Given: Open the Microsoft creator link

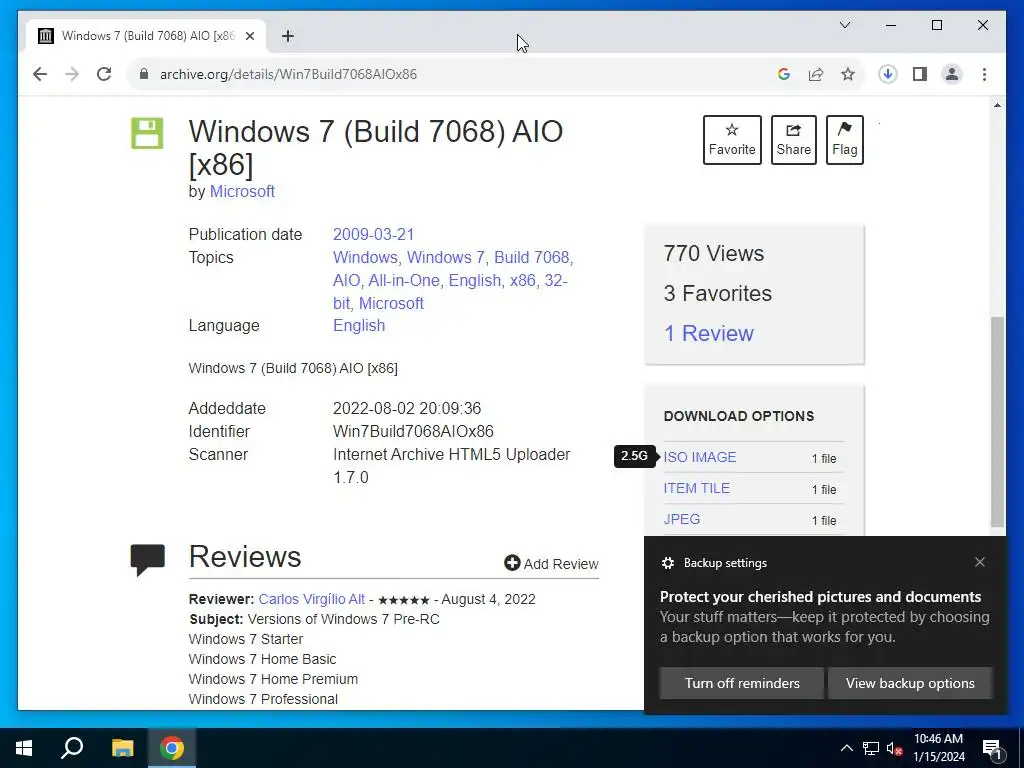Looking at the screenshot, I should coord(242,191).
